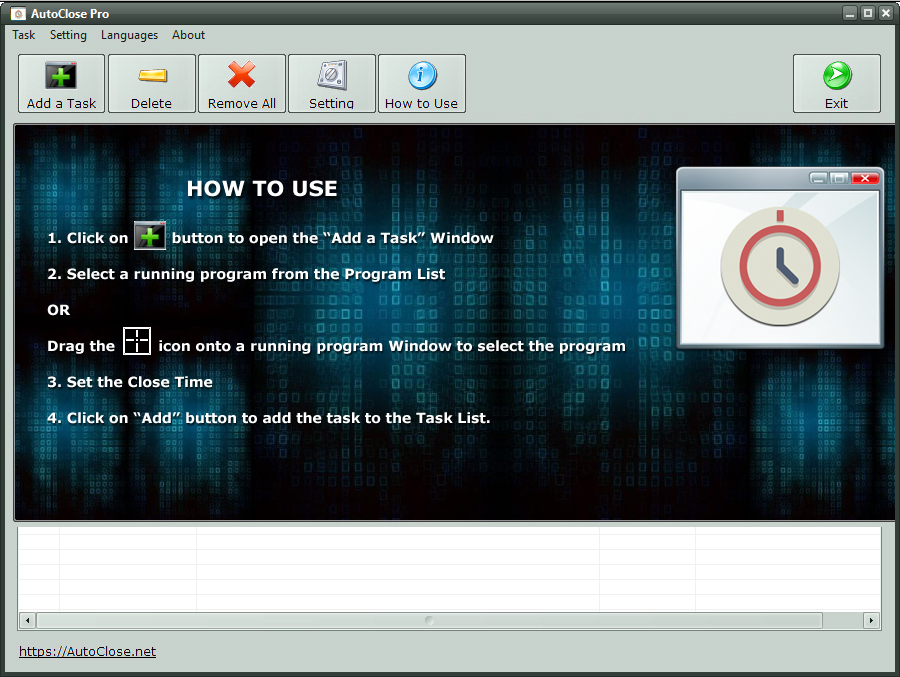Click the horizontal scrollbar thumb

(429, 621)
